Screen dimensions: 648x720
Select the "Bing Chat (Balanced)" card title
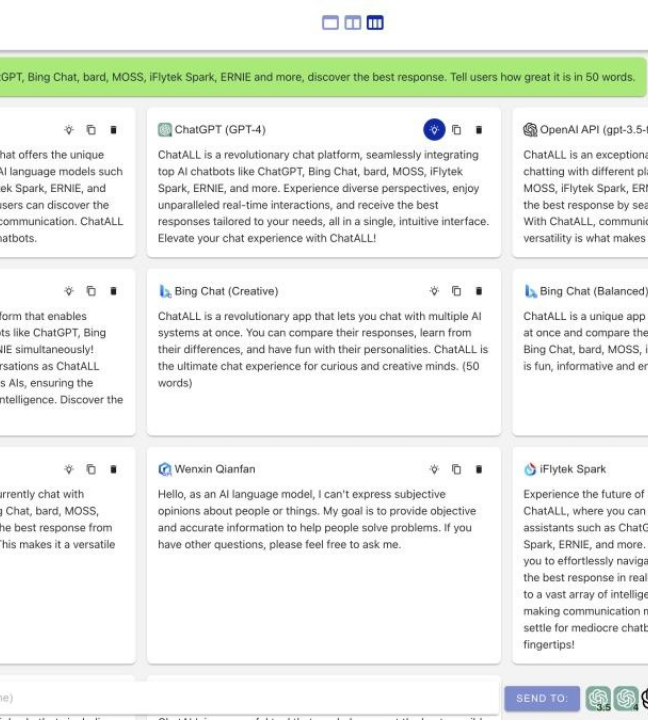tap(593, 291)
